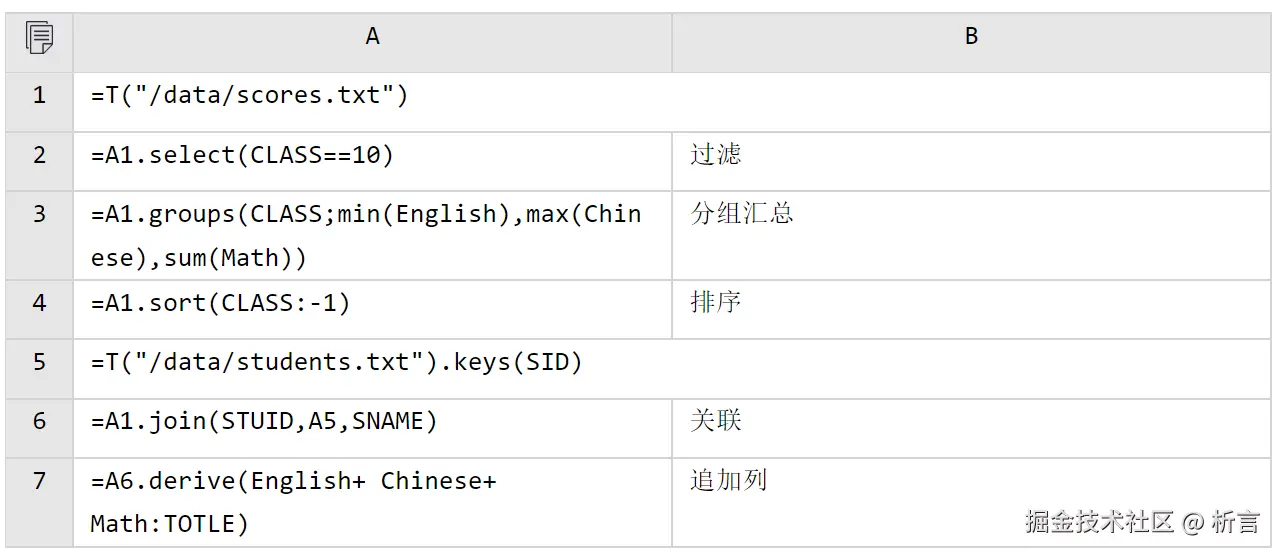Select row 5 header
The width and height of the screenshot is (1278, 553).
39,363
